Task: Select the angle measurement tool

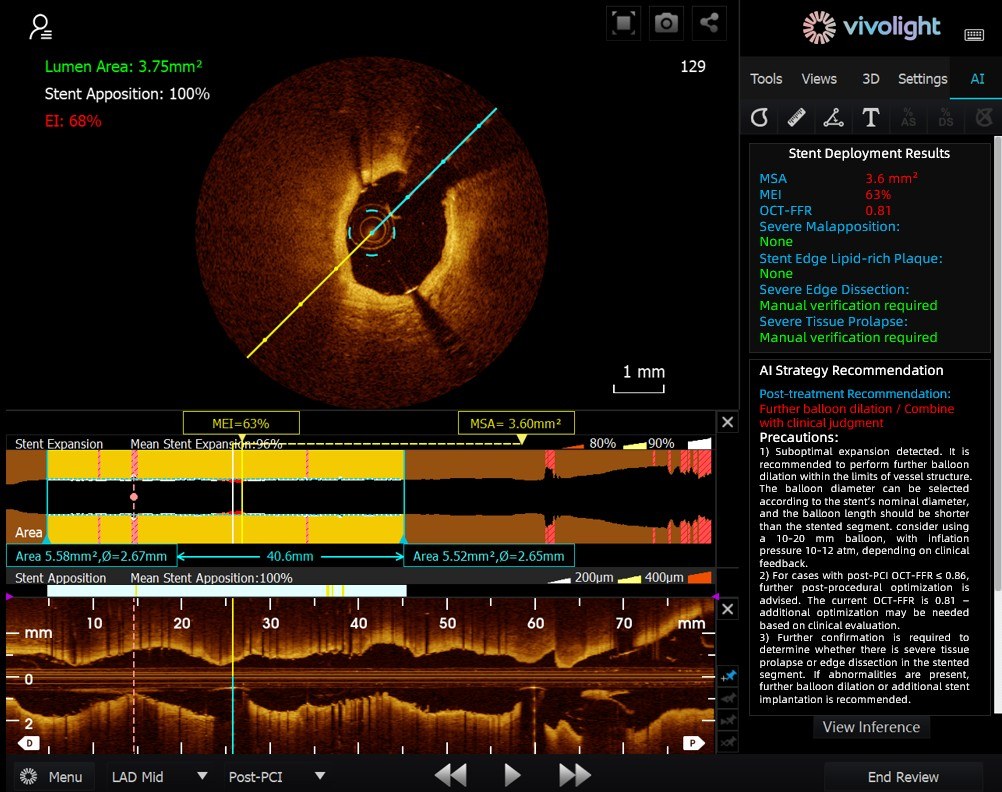Action: 833,118
